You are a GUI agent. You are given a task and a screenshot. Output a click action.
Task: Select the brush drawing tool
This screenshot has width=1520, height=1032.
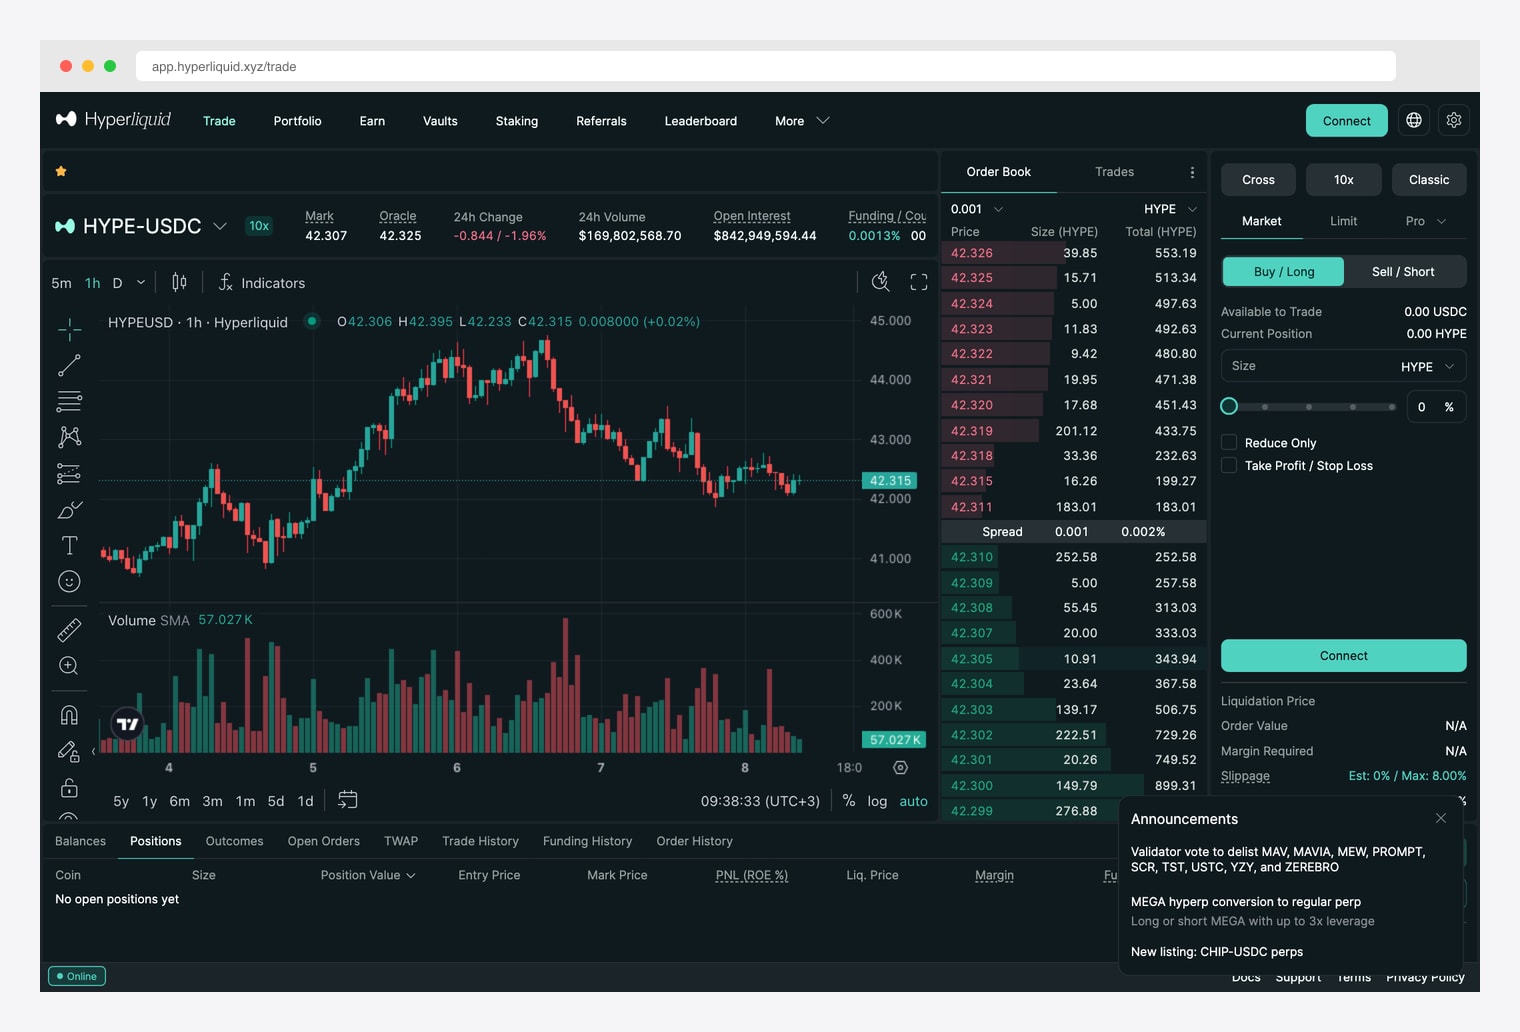click(x=69, y=510)
